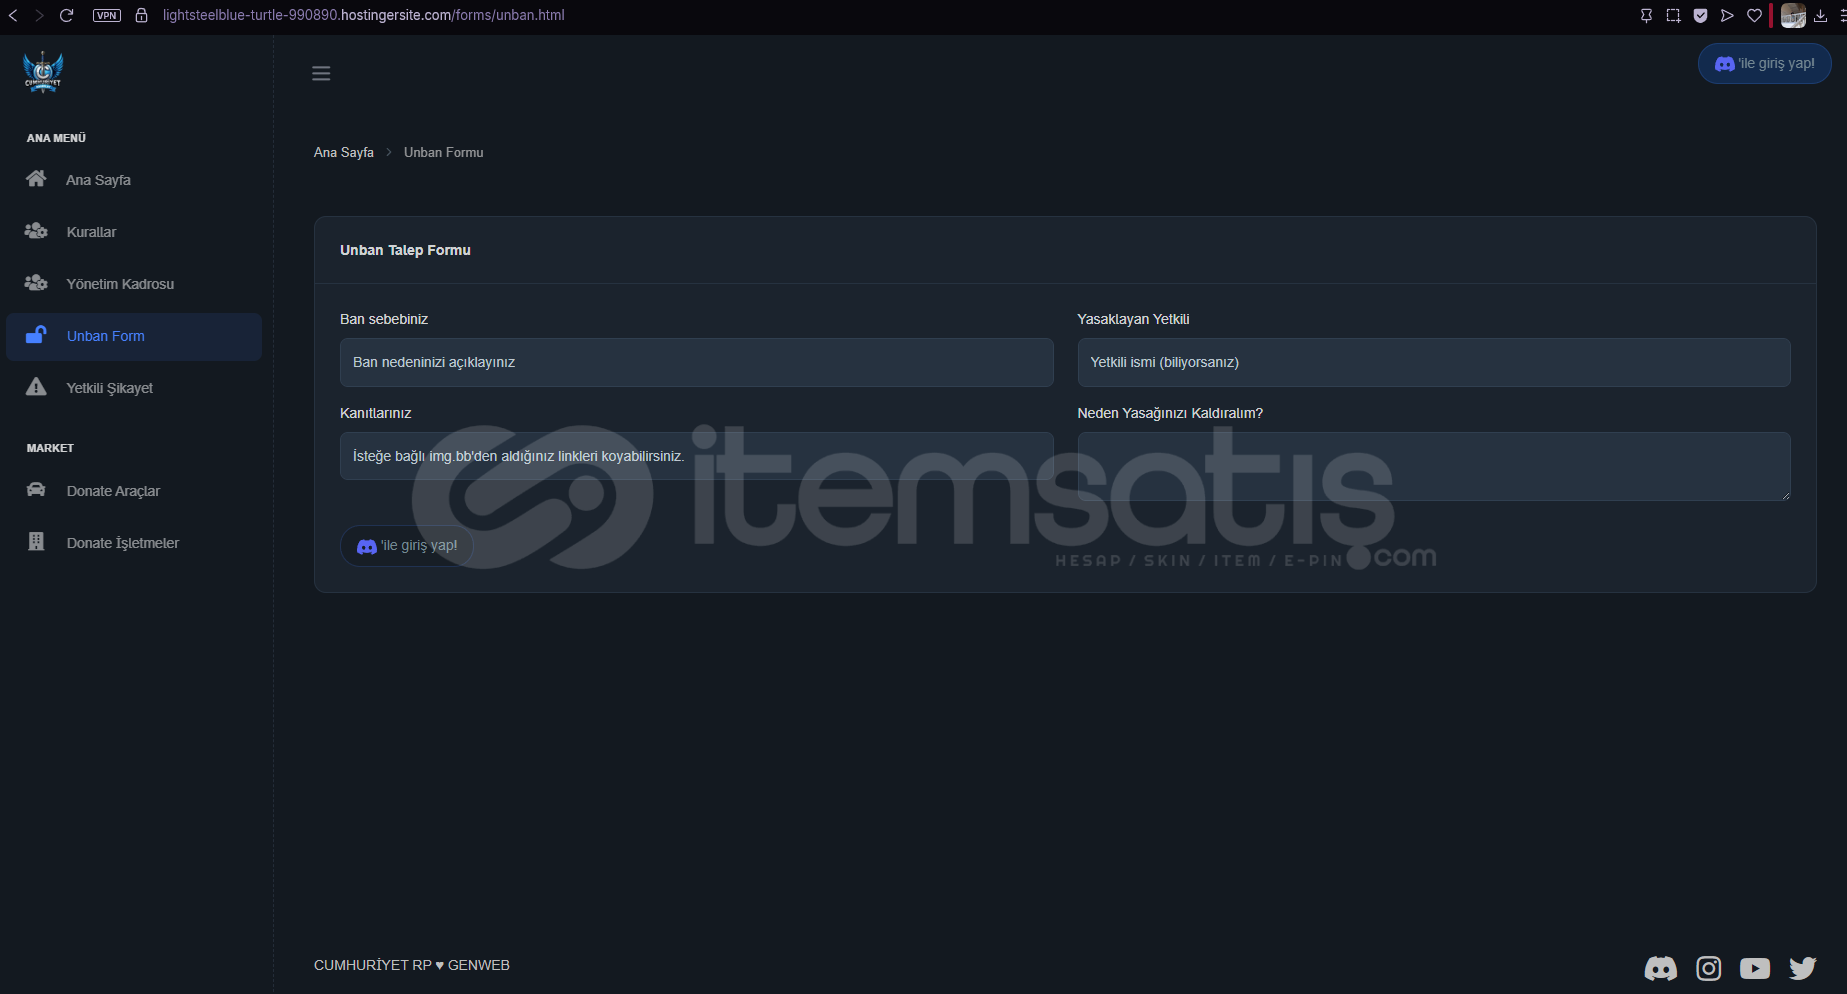This screenshot has width=1847, height=994.
Task: Click the browser profile avatar
Action: [1793, 15]
